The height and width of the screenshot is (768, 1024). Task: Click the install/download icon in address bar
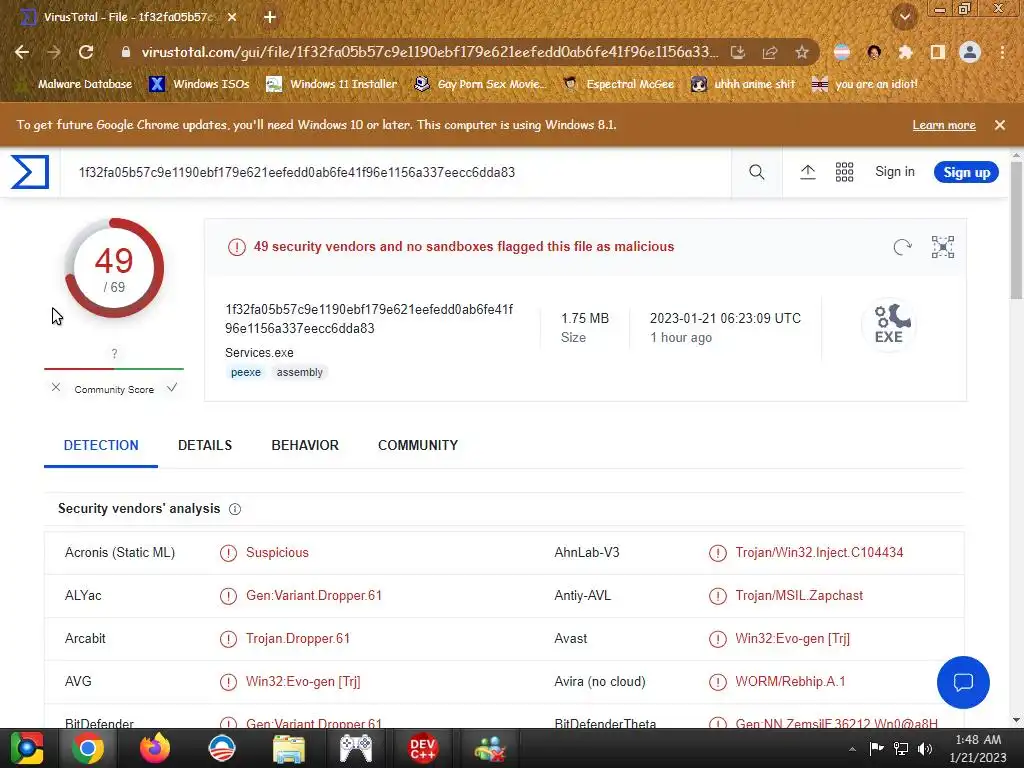[x=738, y=52]
